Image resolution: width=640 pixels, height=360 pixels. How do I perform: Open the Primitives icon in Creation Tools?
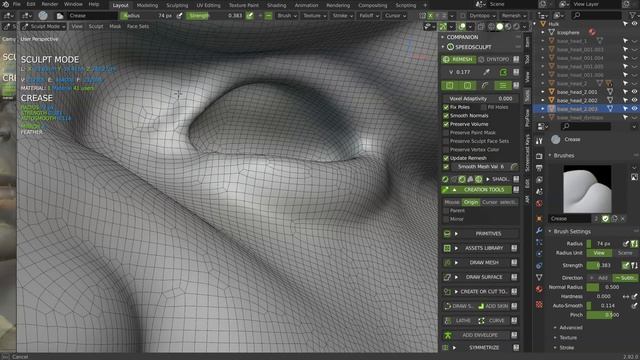(x=447, y=233)
